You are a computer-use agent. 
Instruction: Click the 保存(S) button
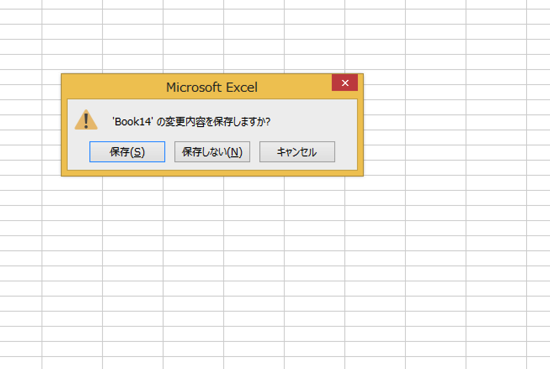point(127,152)
